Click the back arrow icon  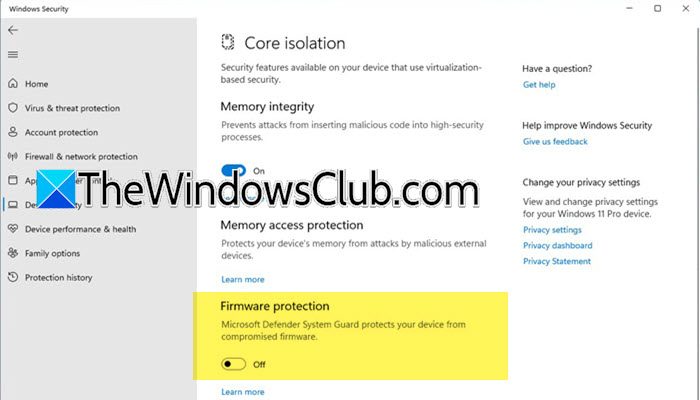13,30
